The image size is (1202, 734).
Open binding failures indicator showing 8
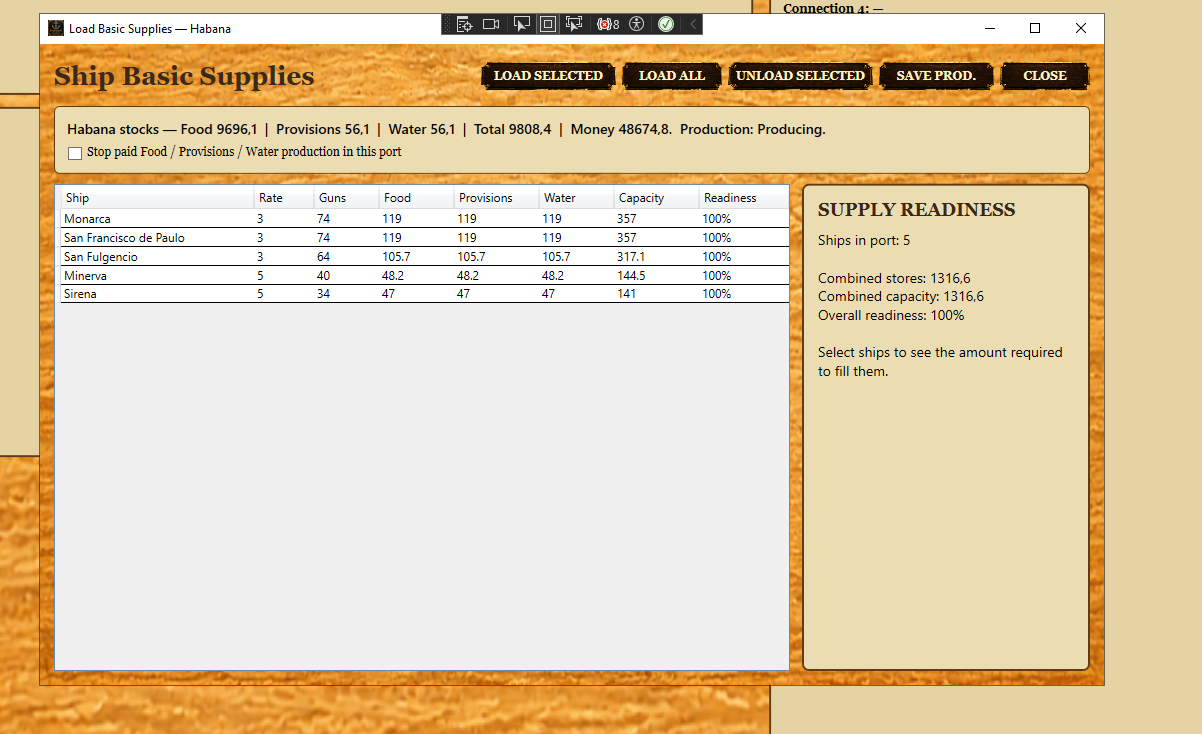click(608, 24)
